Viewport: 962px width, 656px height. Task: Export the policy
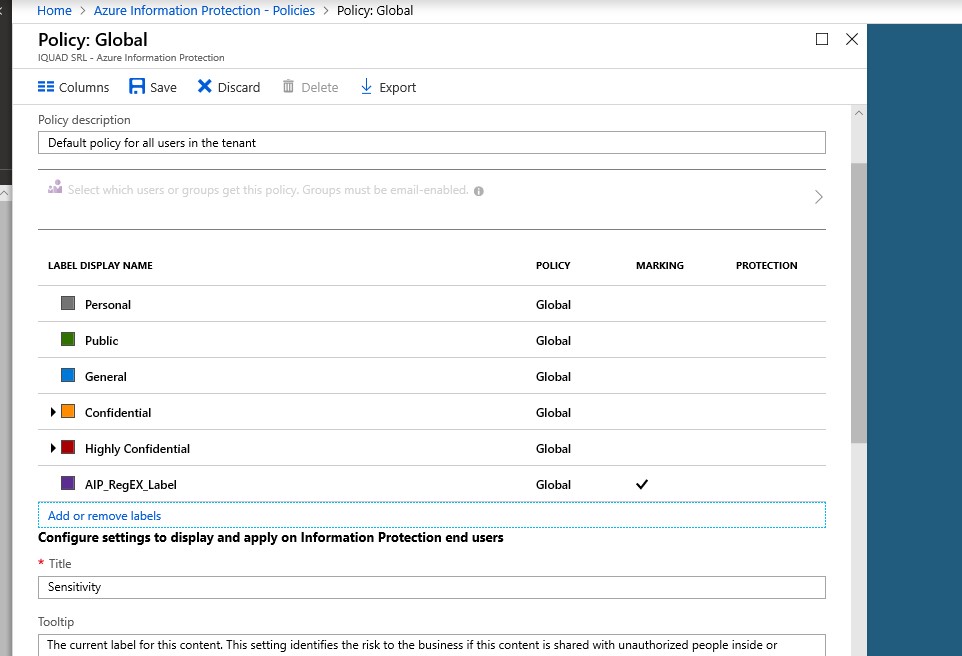click(388, 87)
